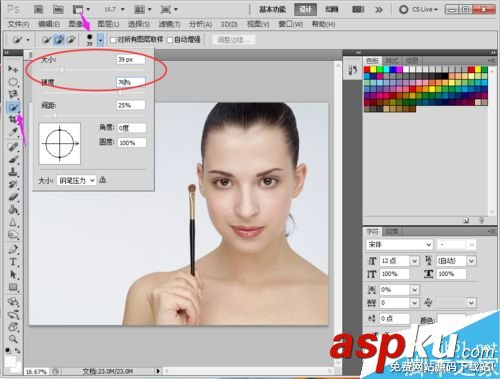This screenshot has width=500, height=379.
Task: Select the Quick Selection tool in toolbox
Action: 13,107
